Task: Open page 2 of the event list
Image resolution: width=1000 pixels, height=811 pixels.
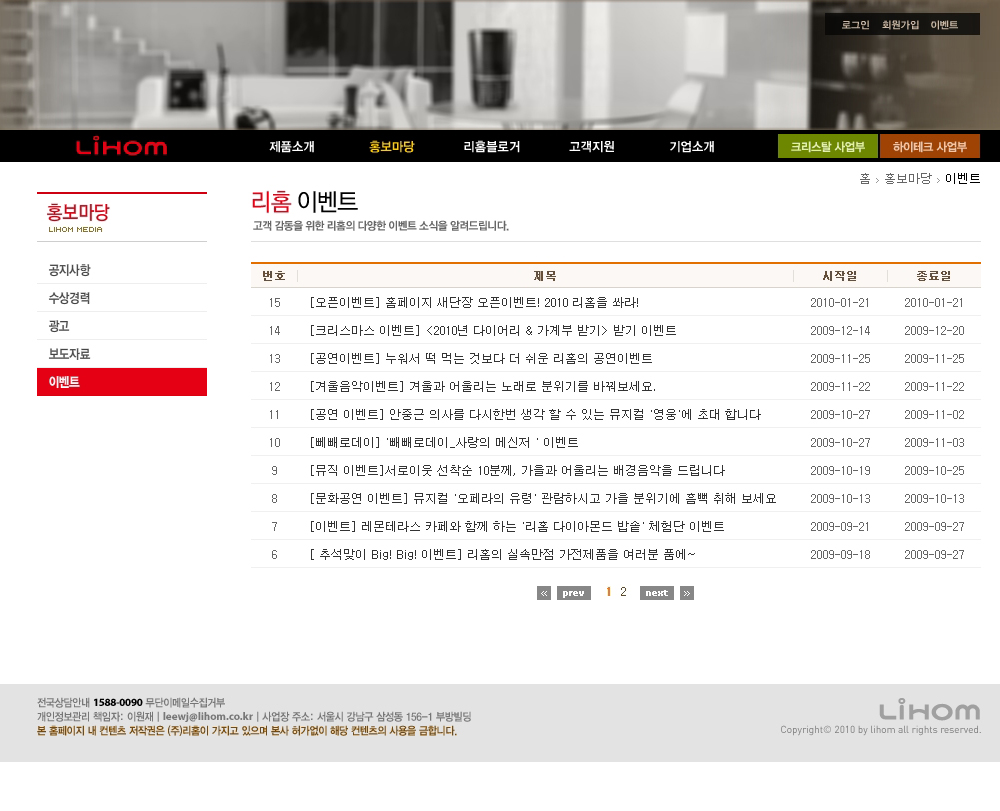Action: coord(624,592)
